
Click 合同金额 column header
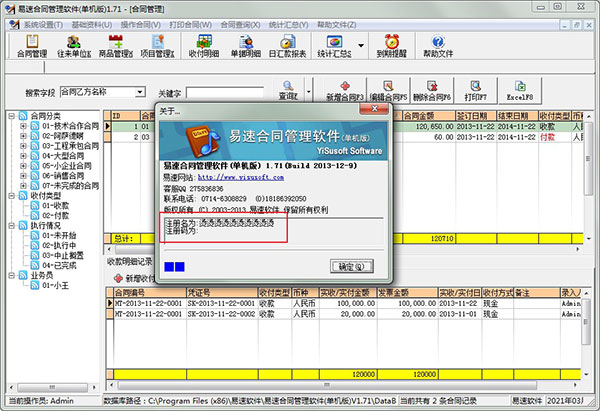pos(429,116)
